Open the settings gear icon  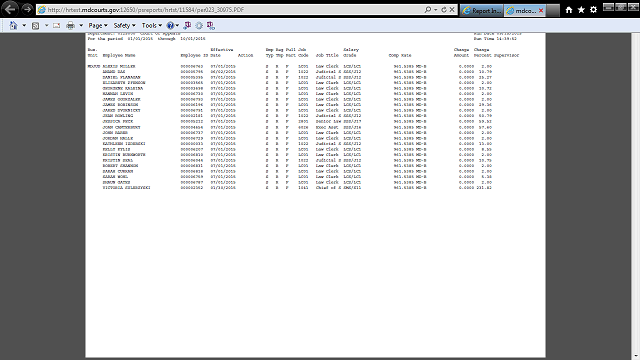pyautogui.click(x=593, y=10)
